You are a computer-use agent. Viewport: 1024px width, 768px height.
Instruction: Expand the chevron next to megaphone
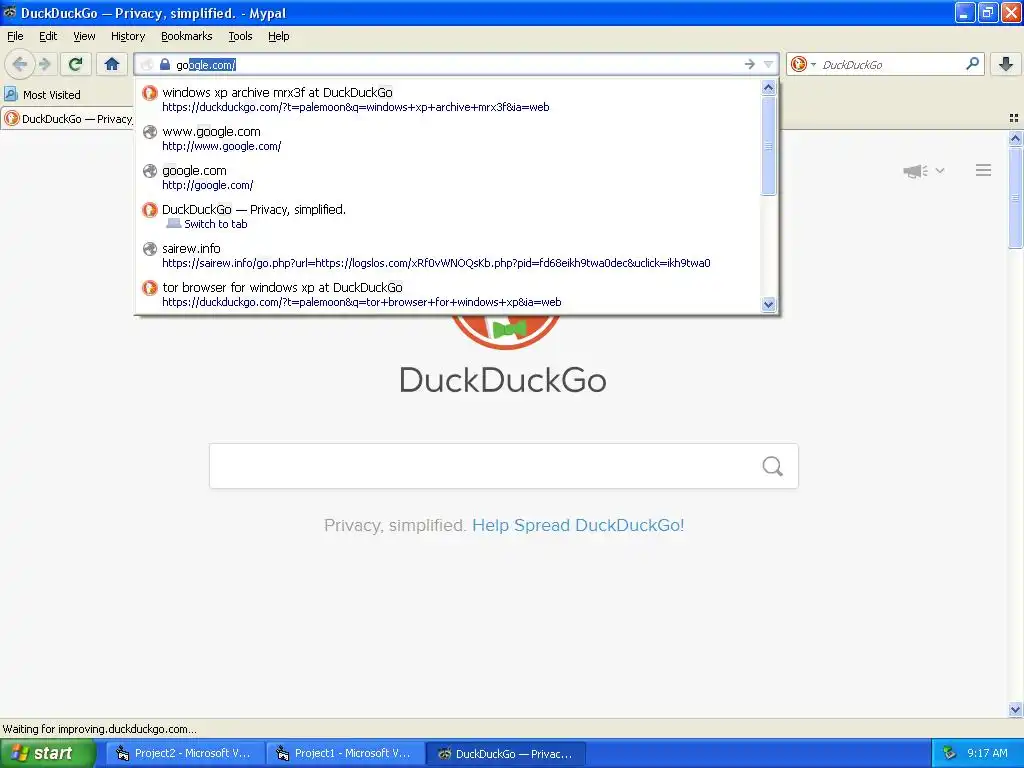click(940, 171)
